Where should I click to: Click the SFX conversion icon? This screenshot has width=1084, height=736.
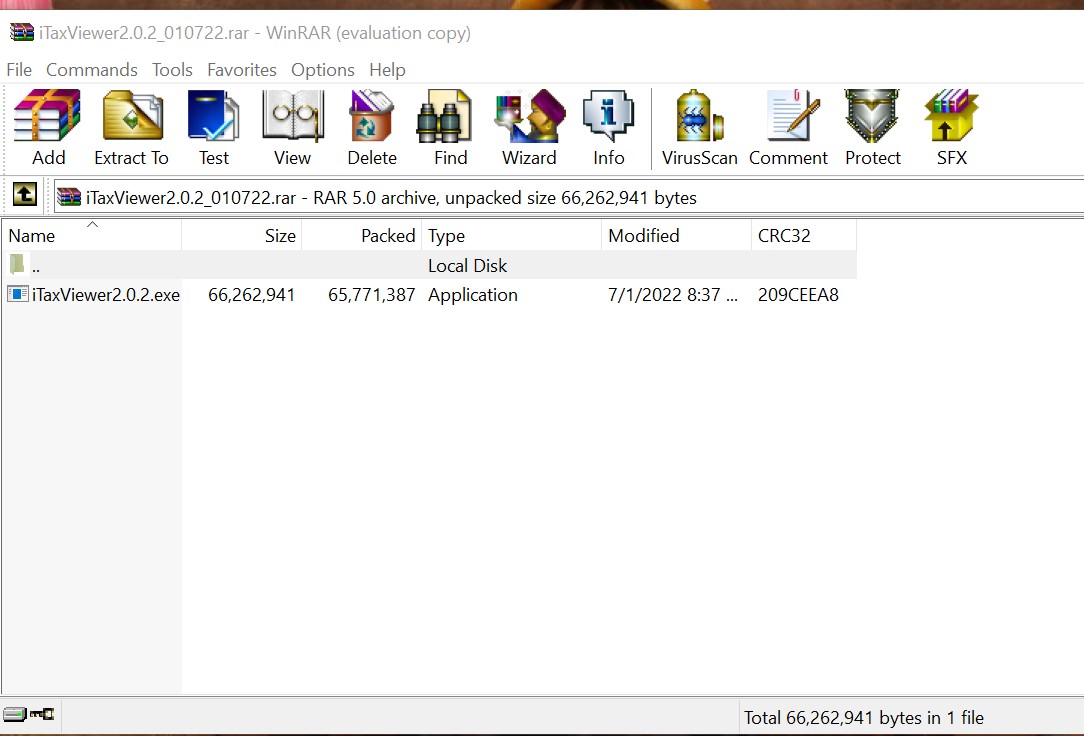coord(951,116)
